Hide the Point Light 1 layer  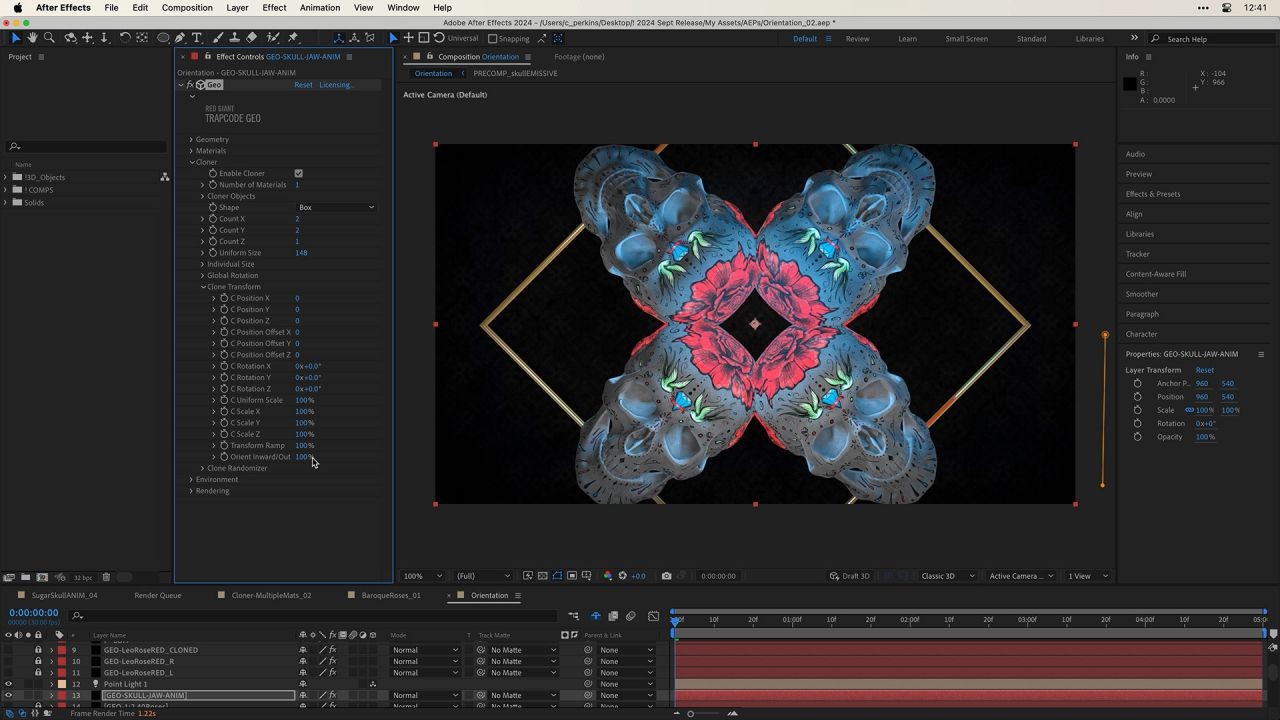9,684
